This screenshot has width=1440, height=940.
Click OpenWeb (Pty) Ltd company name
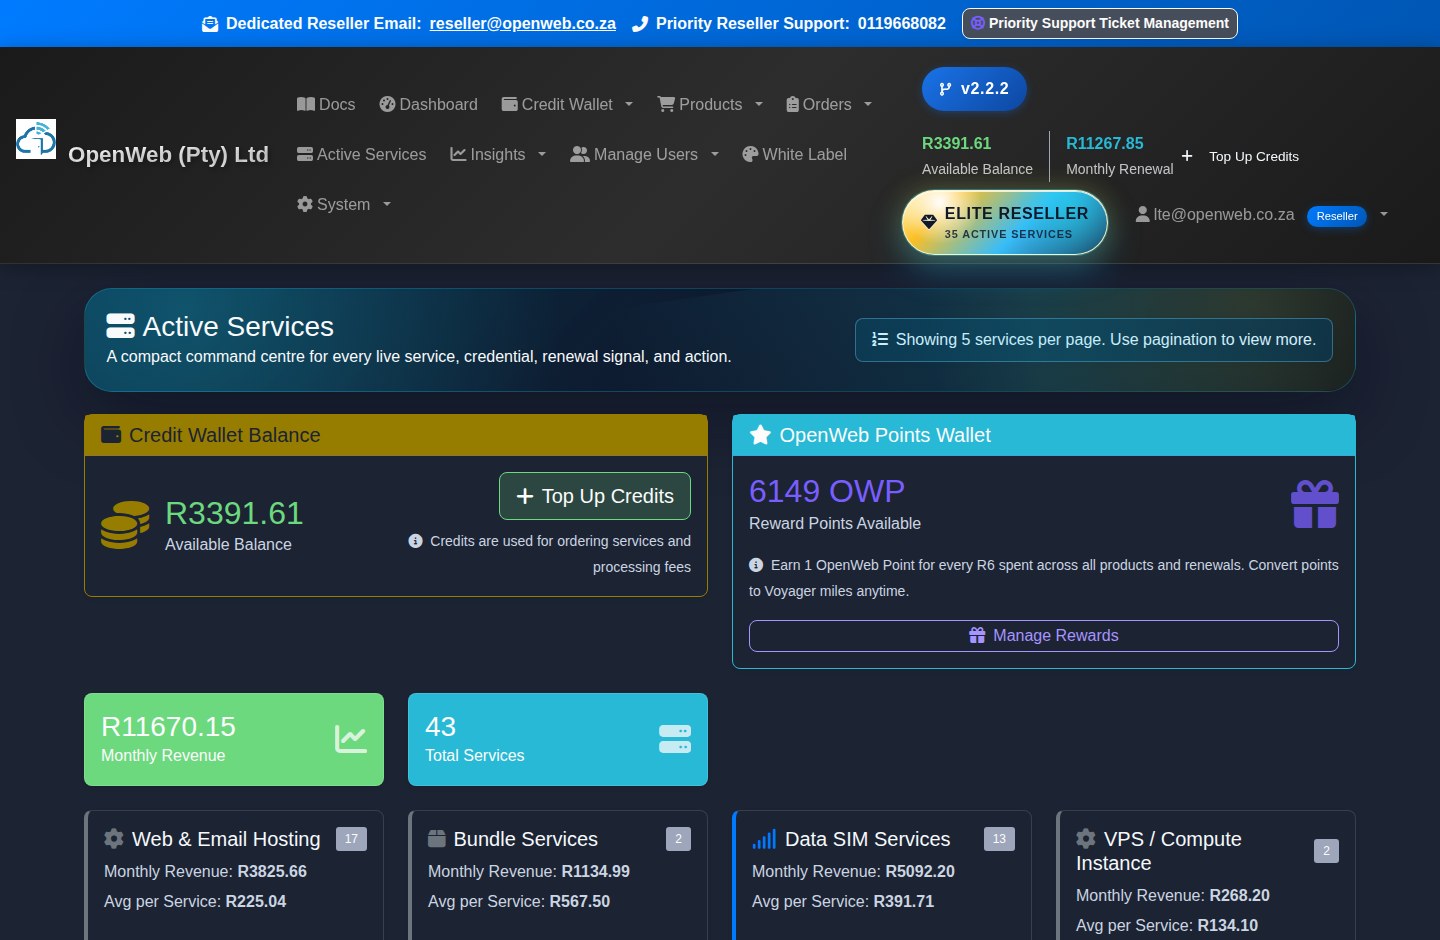coord(168,154)
